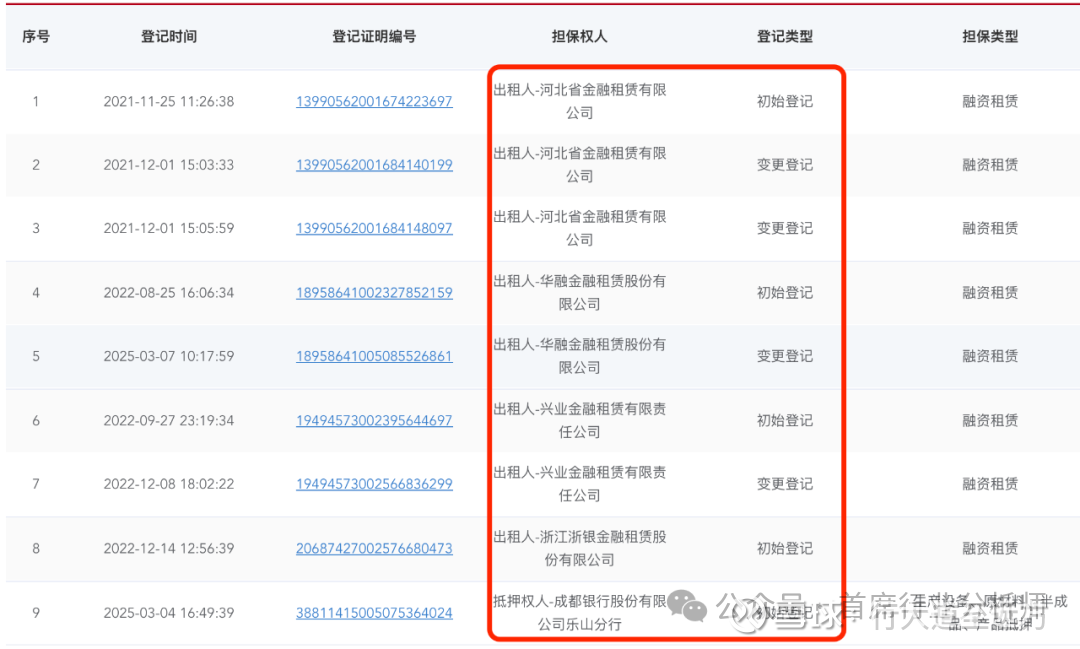Click 河北省金融租赁有限公司 in row 2

(579, 165)
